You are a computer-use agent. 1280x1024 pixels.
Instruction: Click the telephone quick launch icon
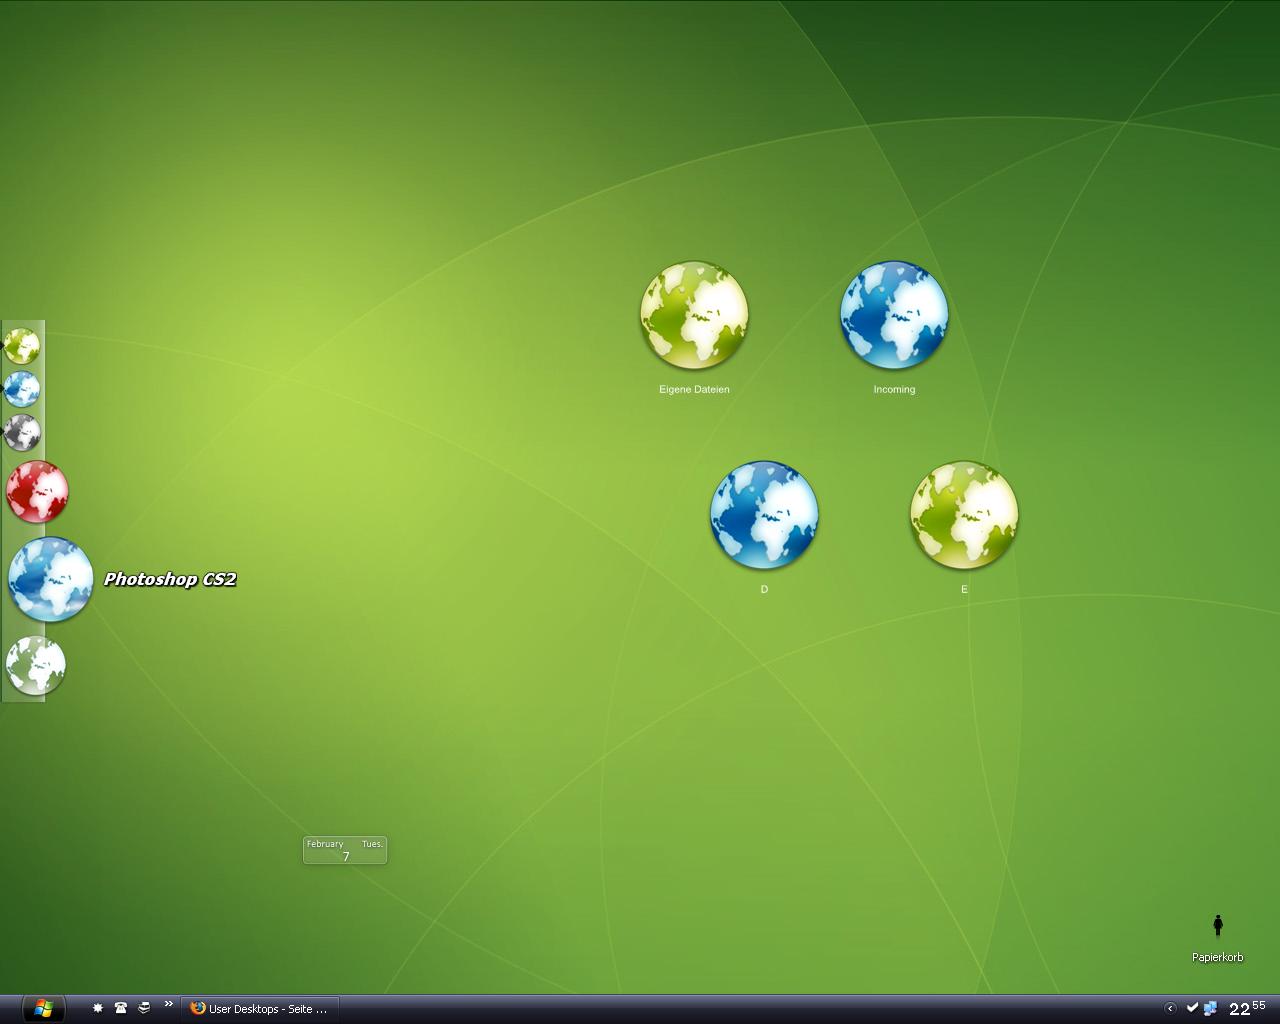pyautogui.click(x=121, y=1008)
